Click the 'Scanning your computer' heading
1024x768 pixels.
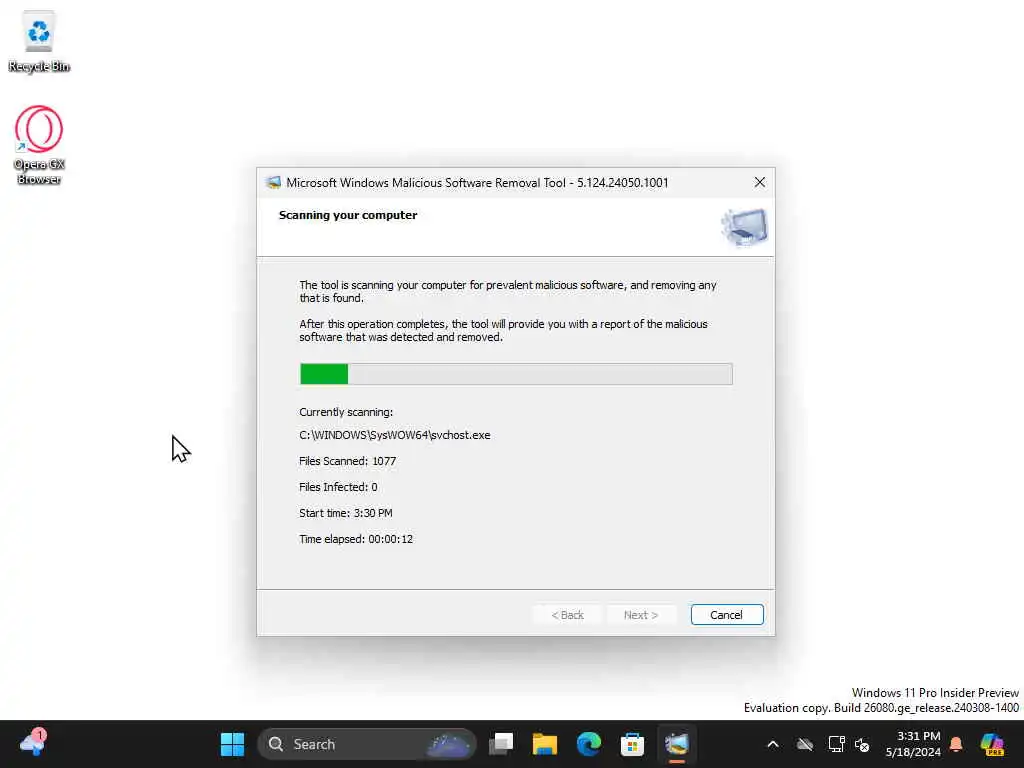(347, 215)
